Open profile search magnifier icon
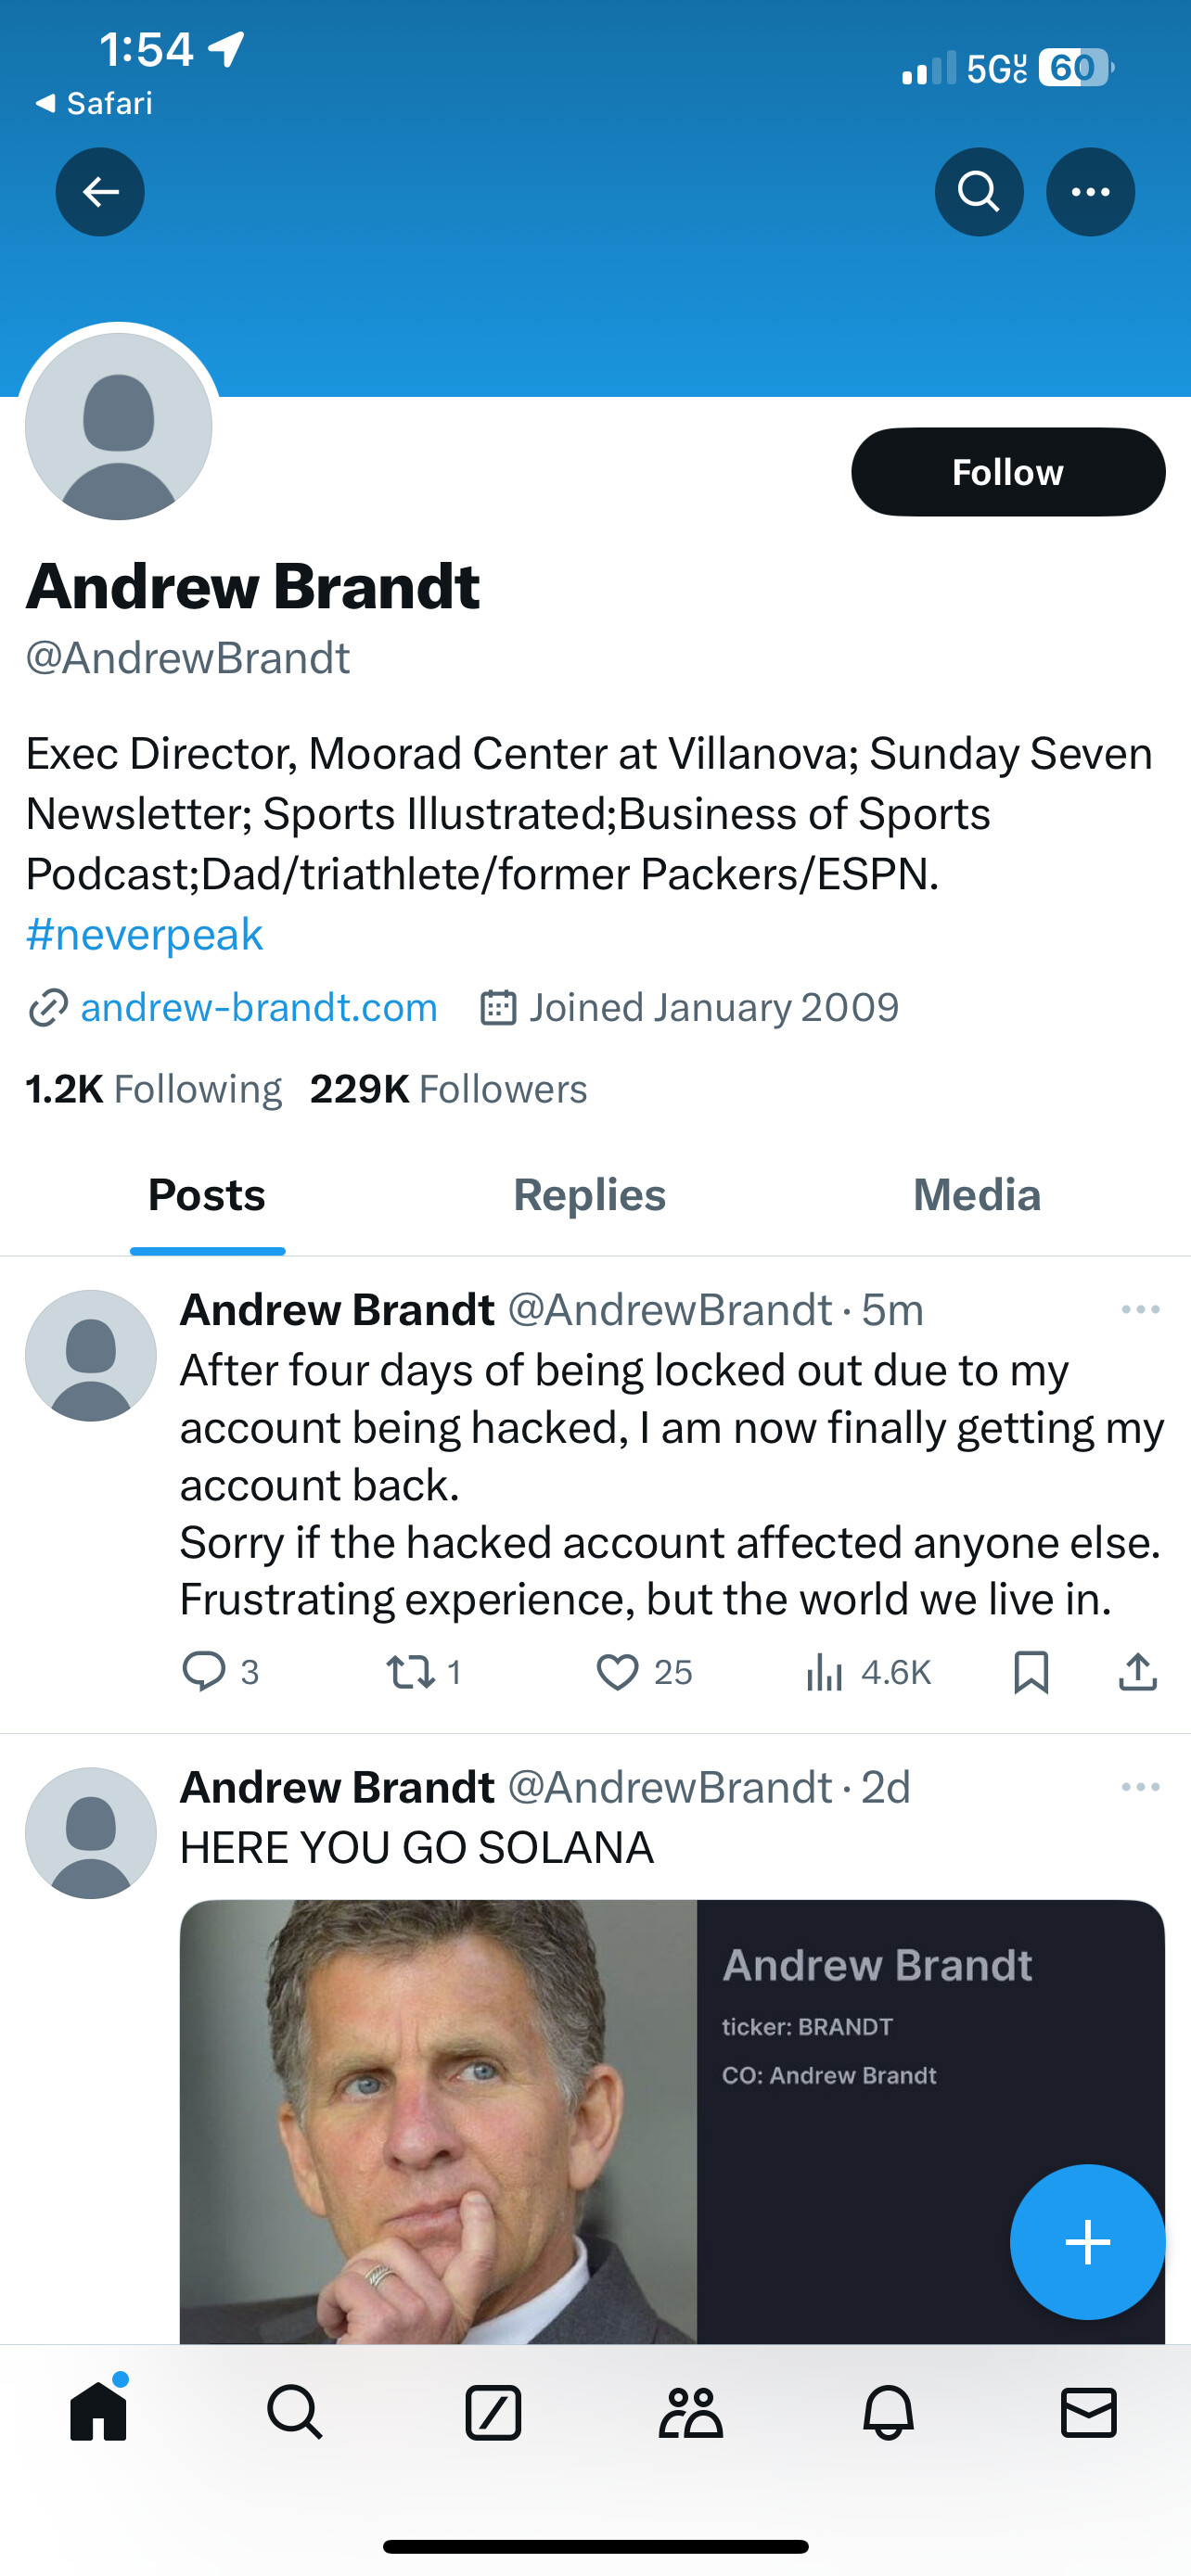 click(978, 192)
